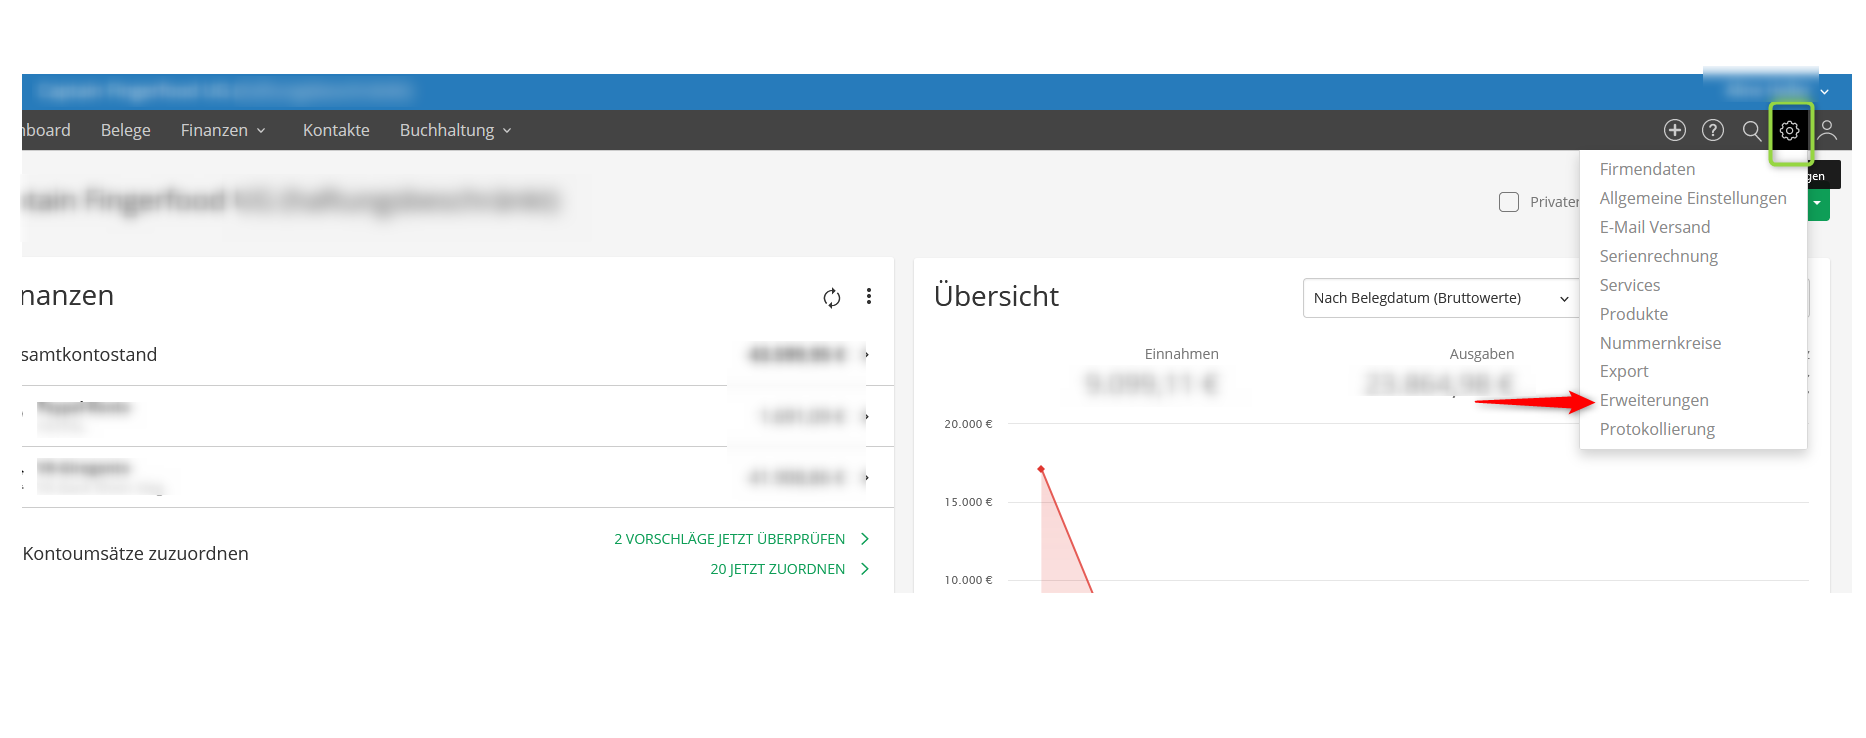This screenshot has height=738, width=1866.
Task: Open Nach Belegdatum (Bruttowerte) dropdown
Action: (1439, 298)
